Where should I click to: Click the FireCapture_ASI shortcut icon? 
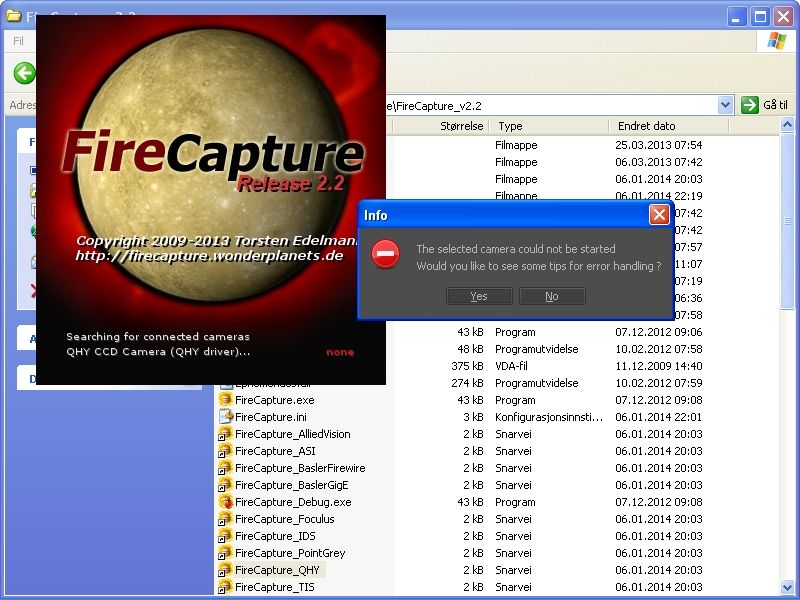coord(225,451)
